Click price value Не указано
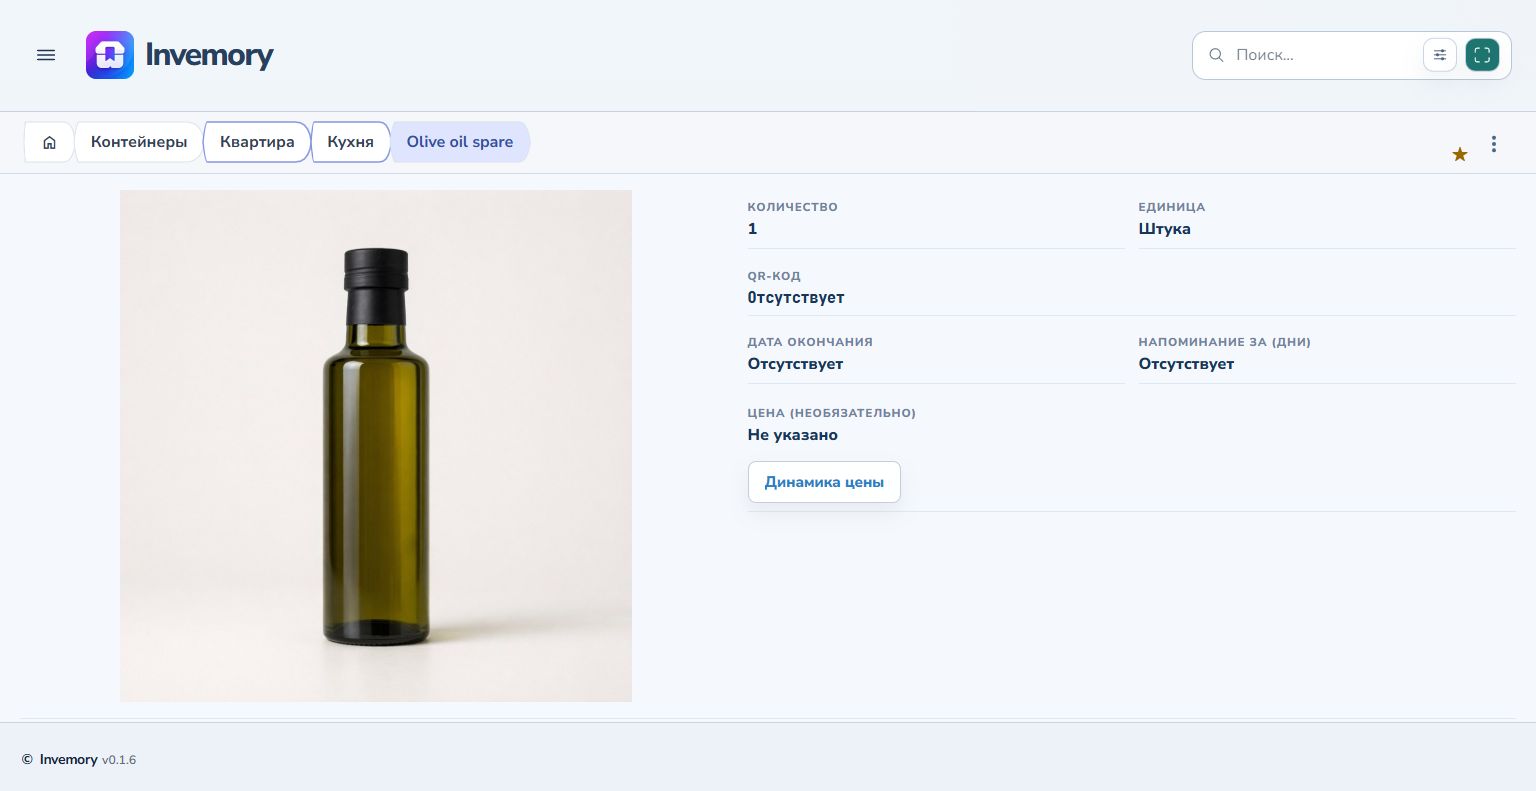This screenshot has height=791, width=1536. [793, 435]
